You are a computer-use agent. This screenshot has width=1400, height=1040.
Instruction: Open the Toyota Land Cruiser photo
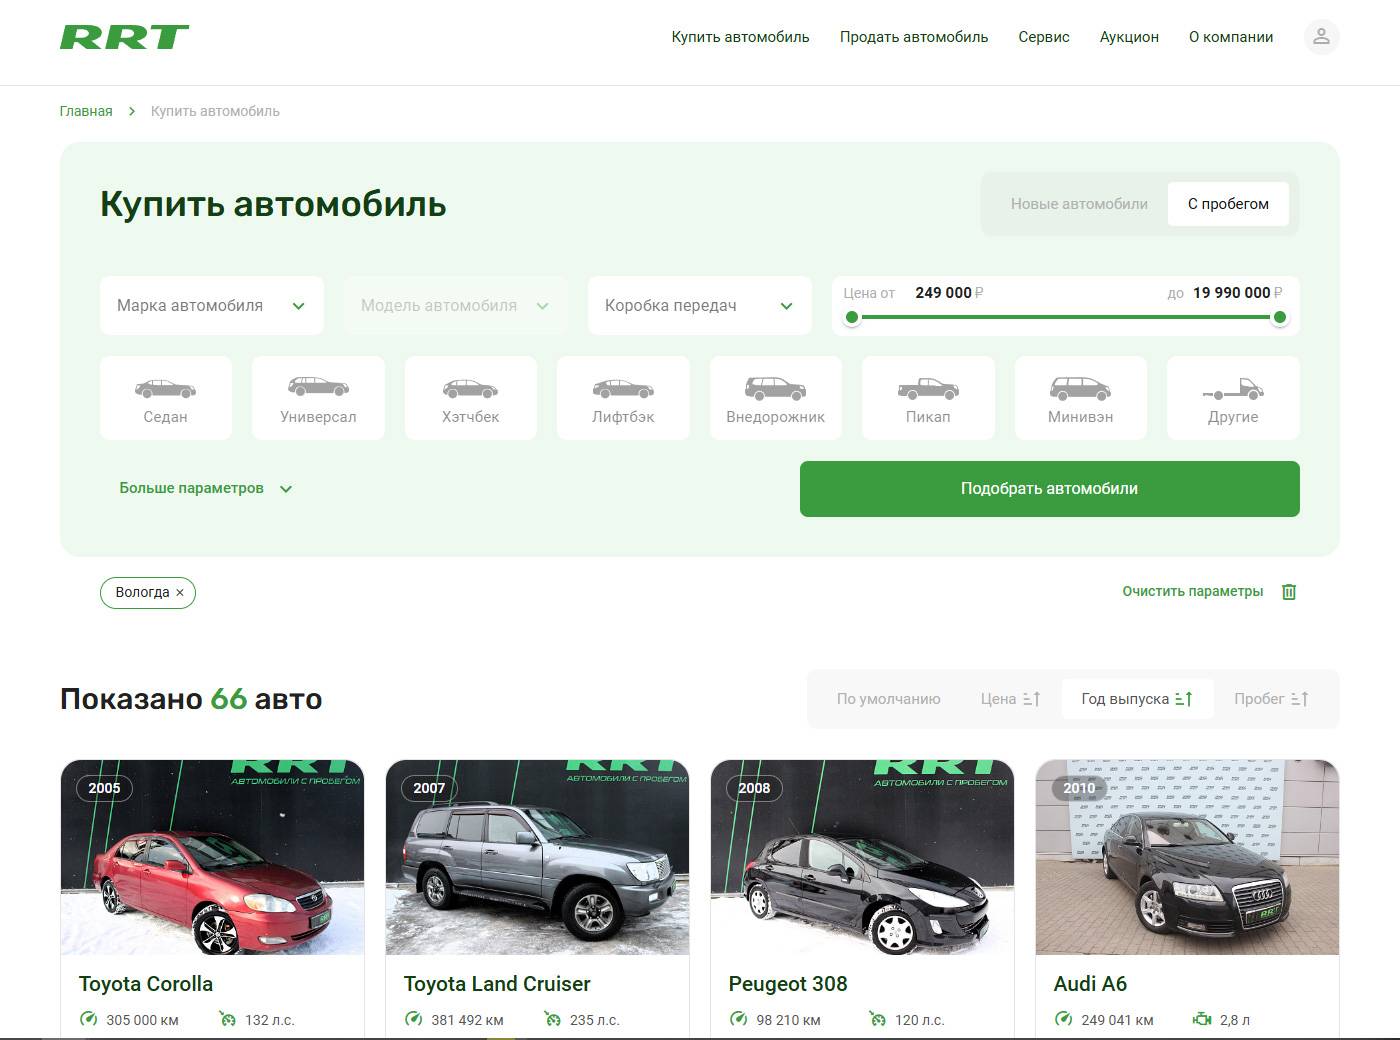pos(537,858)
